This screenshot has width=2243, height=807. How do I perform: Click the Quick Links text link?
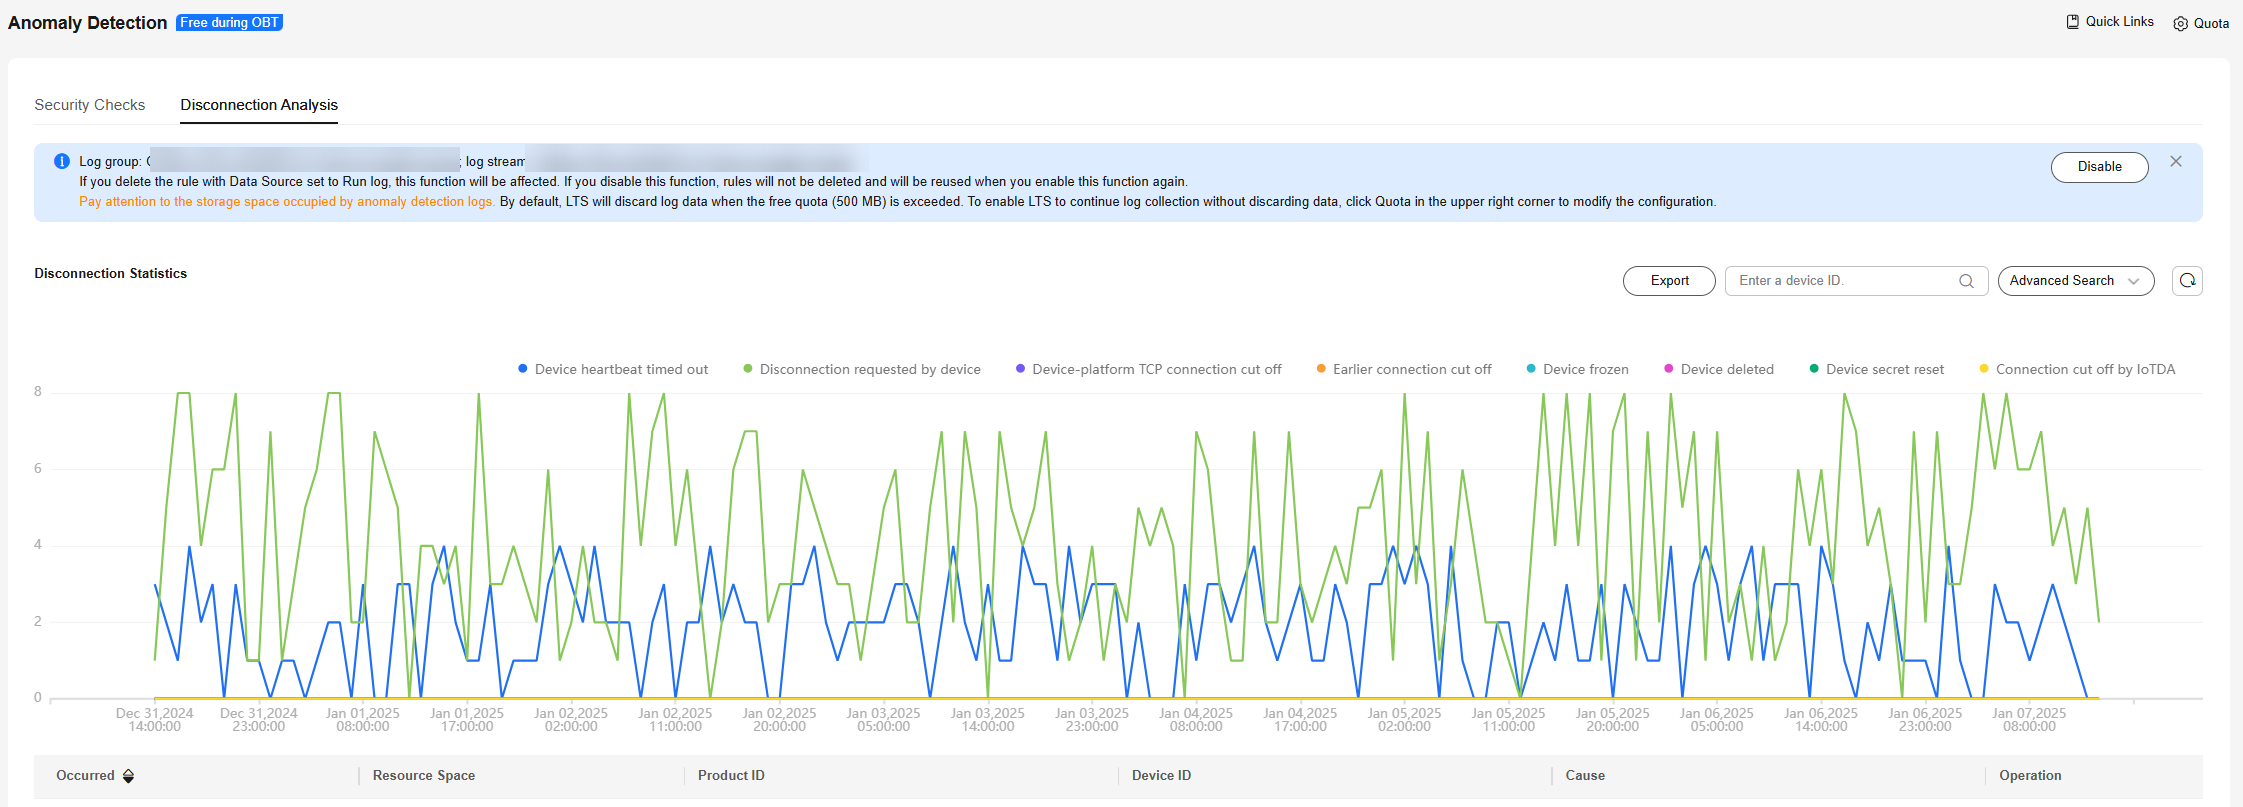point(2119,22)
